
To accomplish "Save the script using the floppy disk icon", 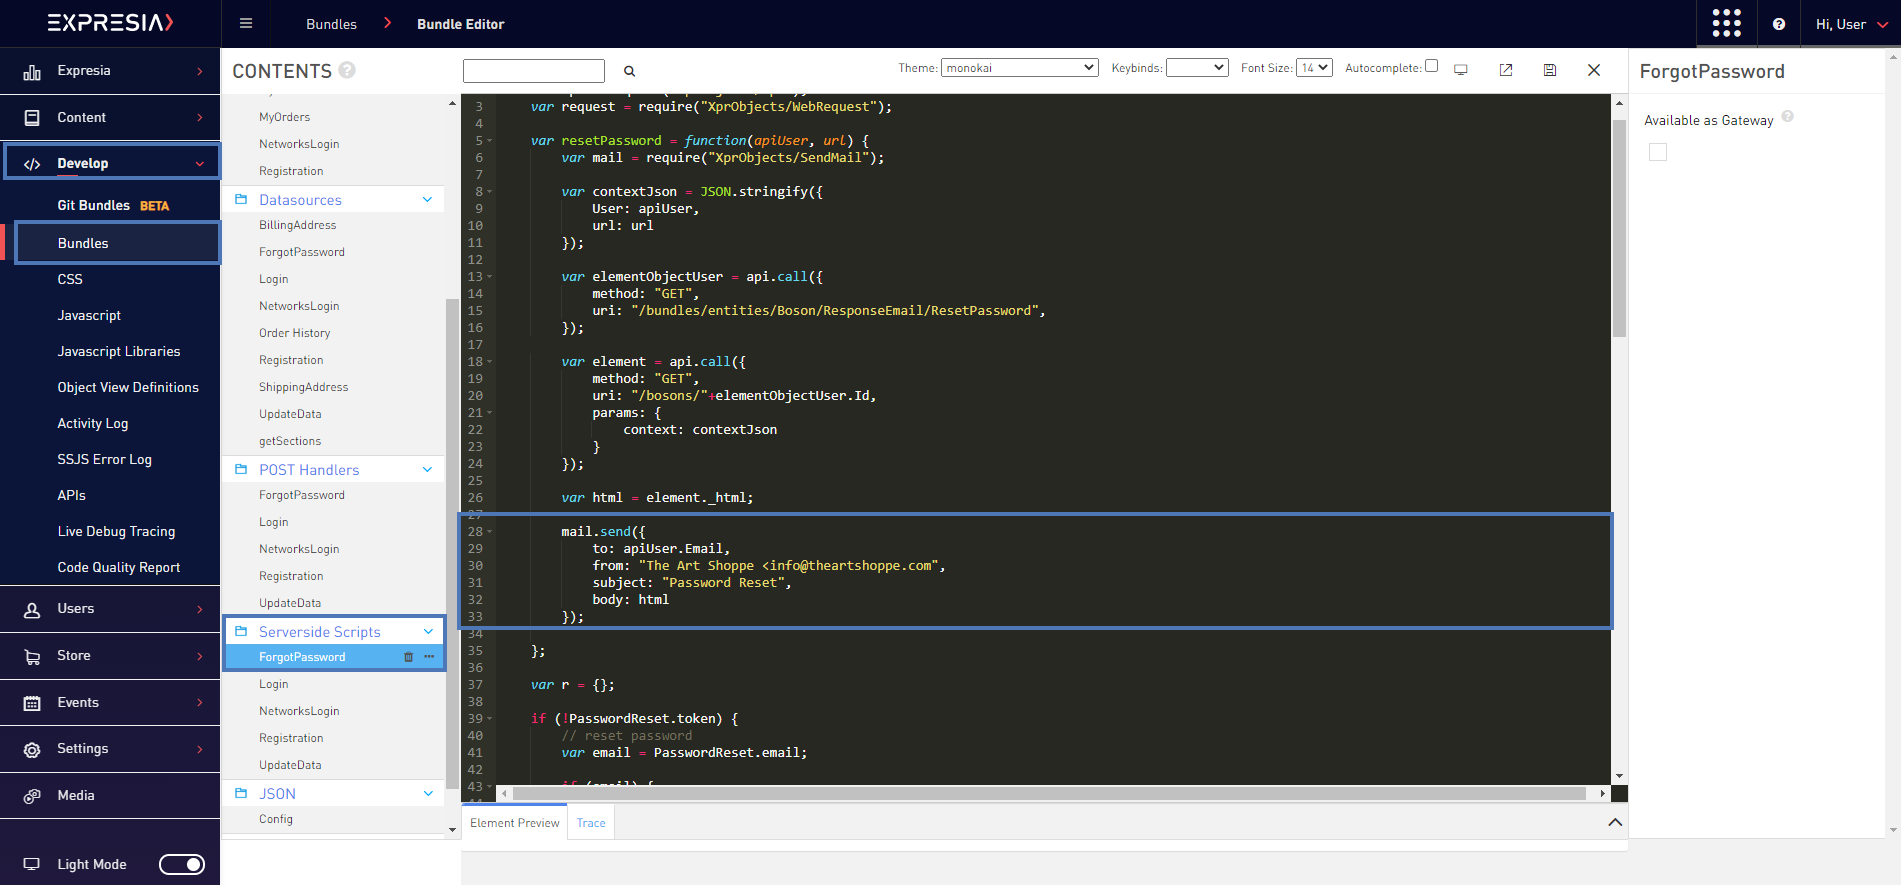I will pyautogui.click(x=1550, y=70).
